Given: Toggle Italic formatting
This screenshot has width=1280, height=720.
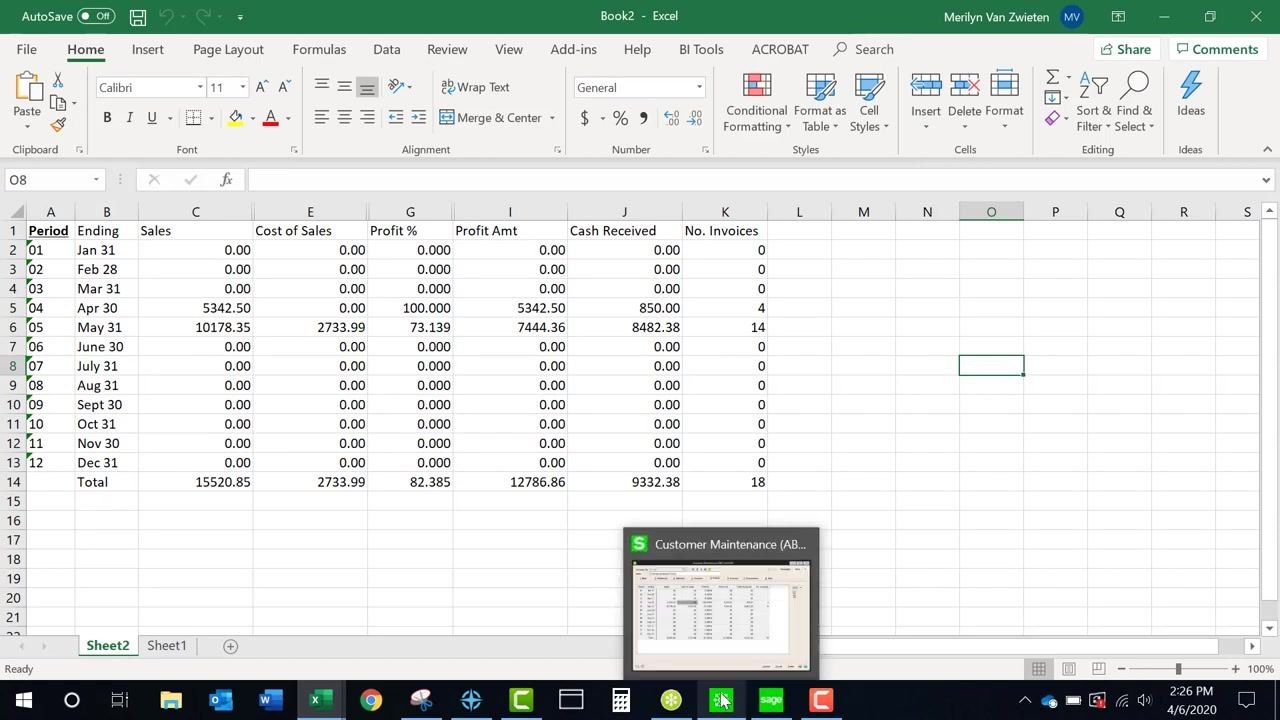Looking at the screenshot, I should (x=129, y=118).
